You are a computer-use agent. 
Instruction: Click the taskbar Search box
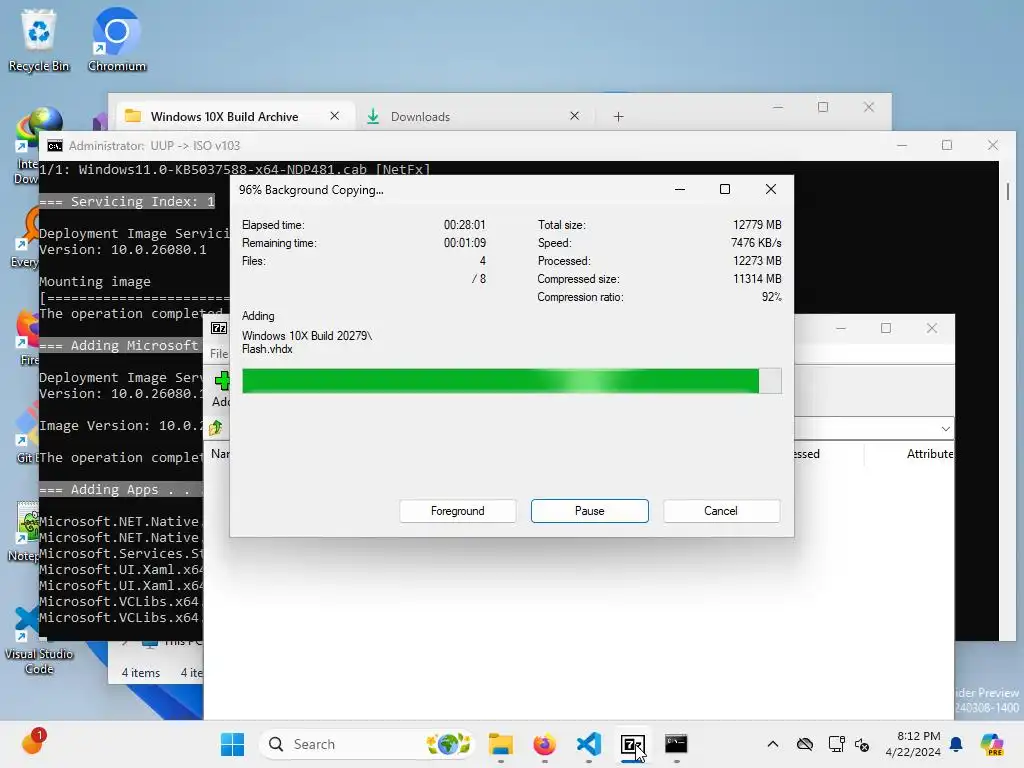click(366, 744)
